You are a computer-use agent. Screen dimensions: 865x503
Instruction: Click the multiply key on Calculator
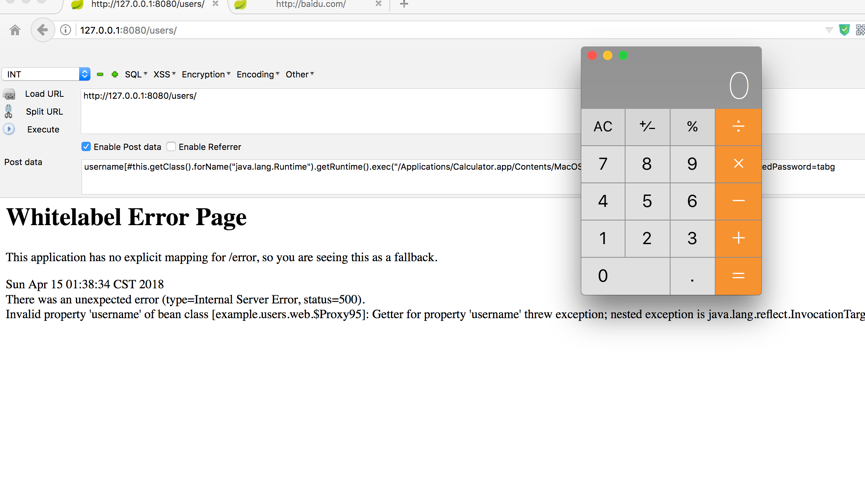tap(738, 164)
